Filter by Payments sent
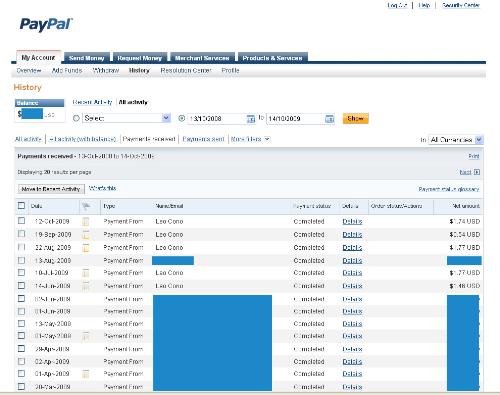 203,139
